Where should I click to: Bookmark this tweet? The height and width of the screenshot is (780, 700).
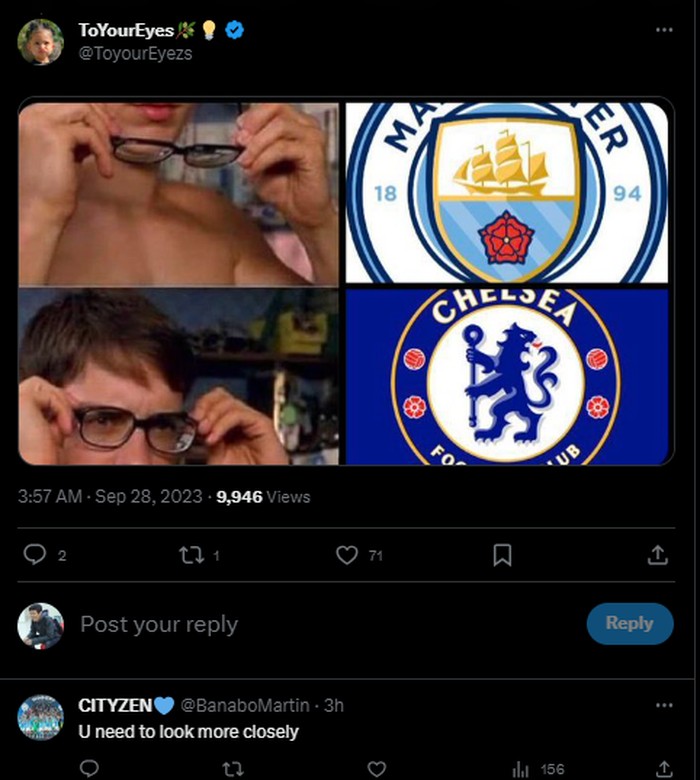point(503,554)
